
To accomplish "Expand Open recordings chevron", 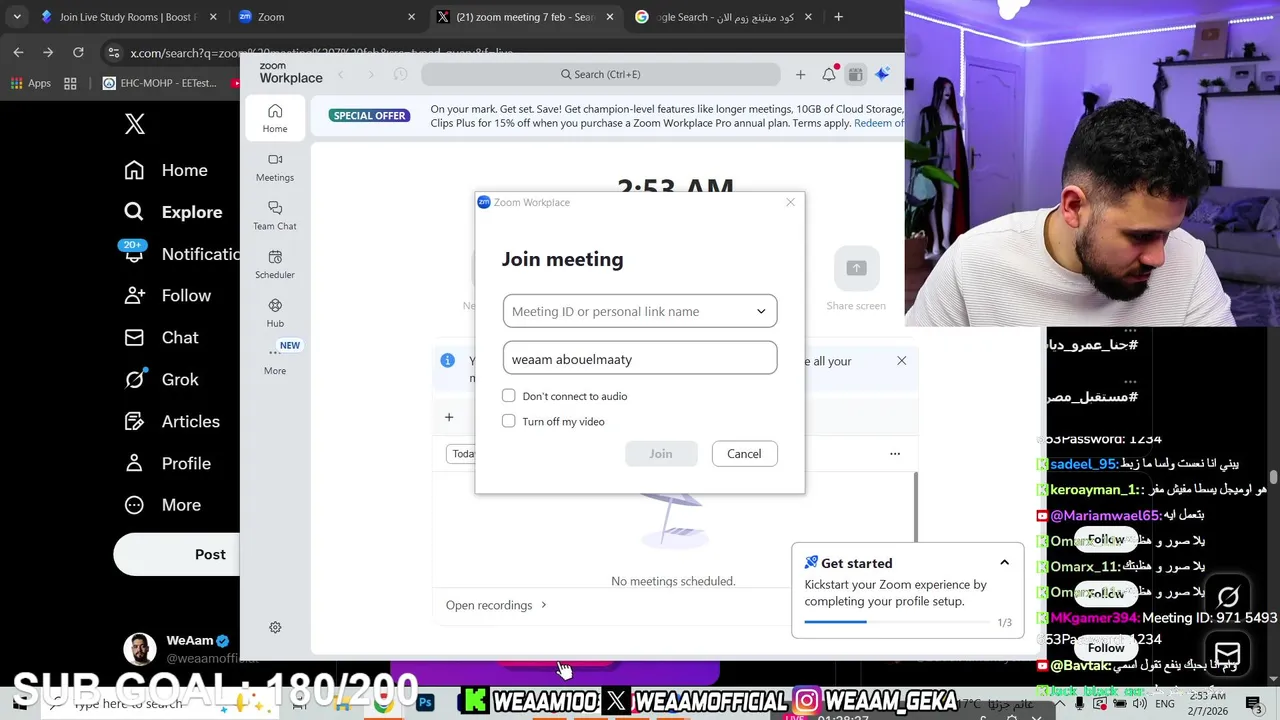I will (544, 605).
